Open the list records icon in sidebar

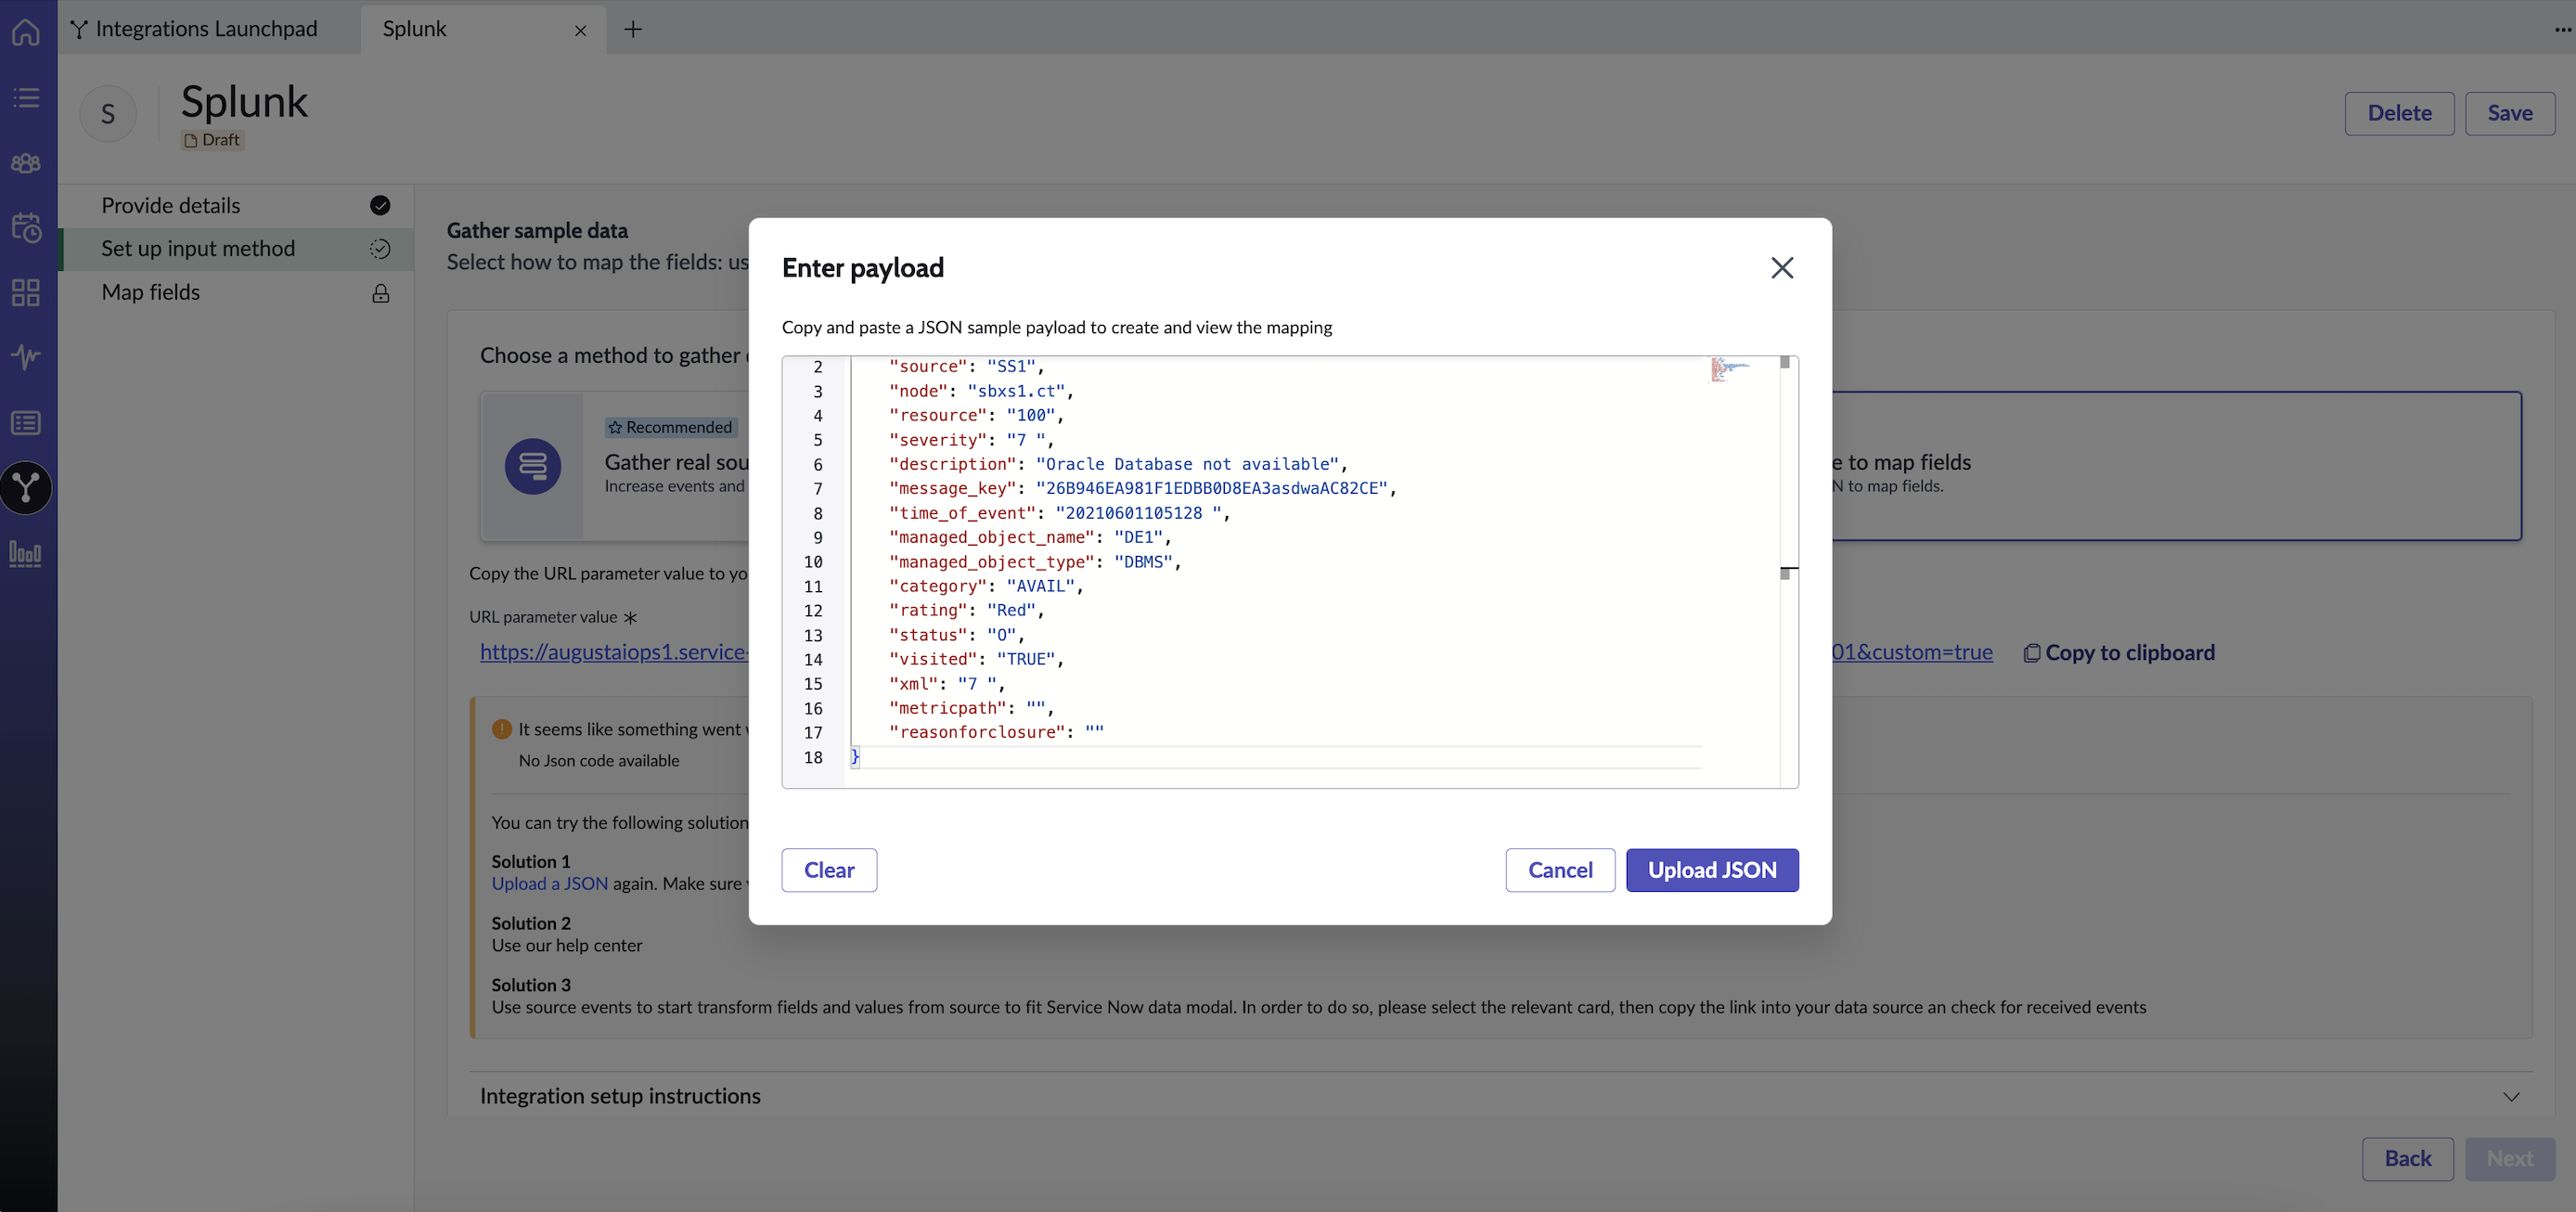tap(26, 422)
